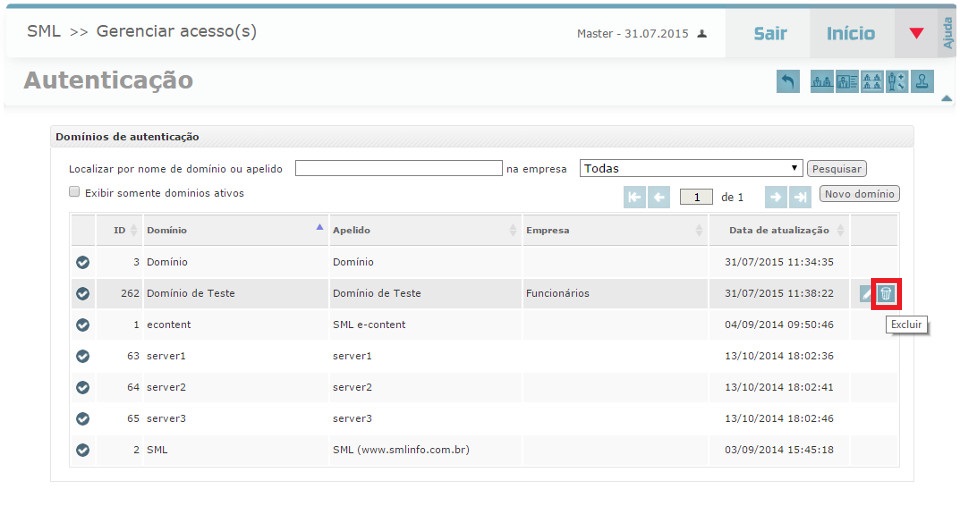Click the person with tools toolbar icon
This screenshot has width=960, height=506.
(897, 83)
